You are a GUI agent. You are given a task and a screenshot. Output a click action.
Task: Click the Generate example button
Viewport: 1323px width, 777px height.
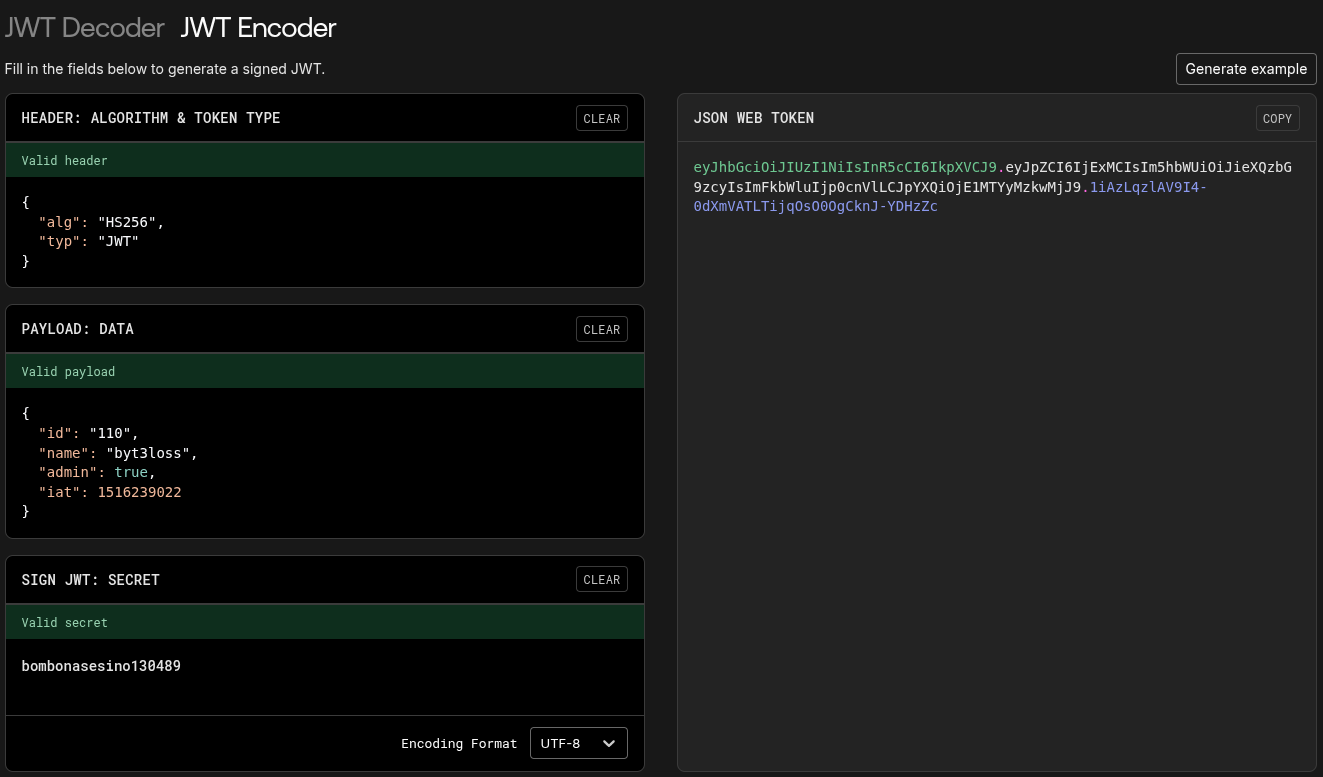pos(1245,69)
